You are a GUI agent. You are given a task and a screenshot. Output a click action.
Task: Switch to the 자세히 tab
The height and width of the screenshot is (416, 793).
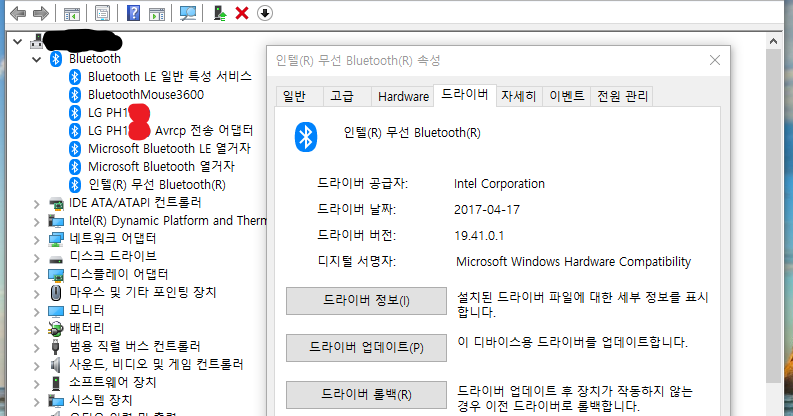coord(519,97)
